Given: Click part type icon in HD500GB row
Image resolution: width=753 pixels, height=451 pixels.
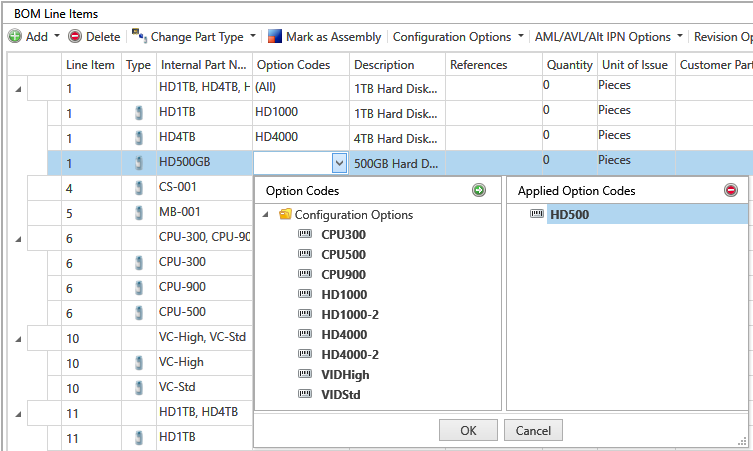Looking at the screenshot, I should click(x=138, y=161).
